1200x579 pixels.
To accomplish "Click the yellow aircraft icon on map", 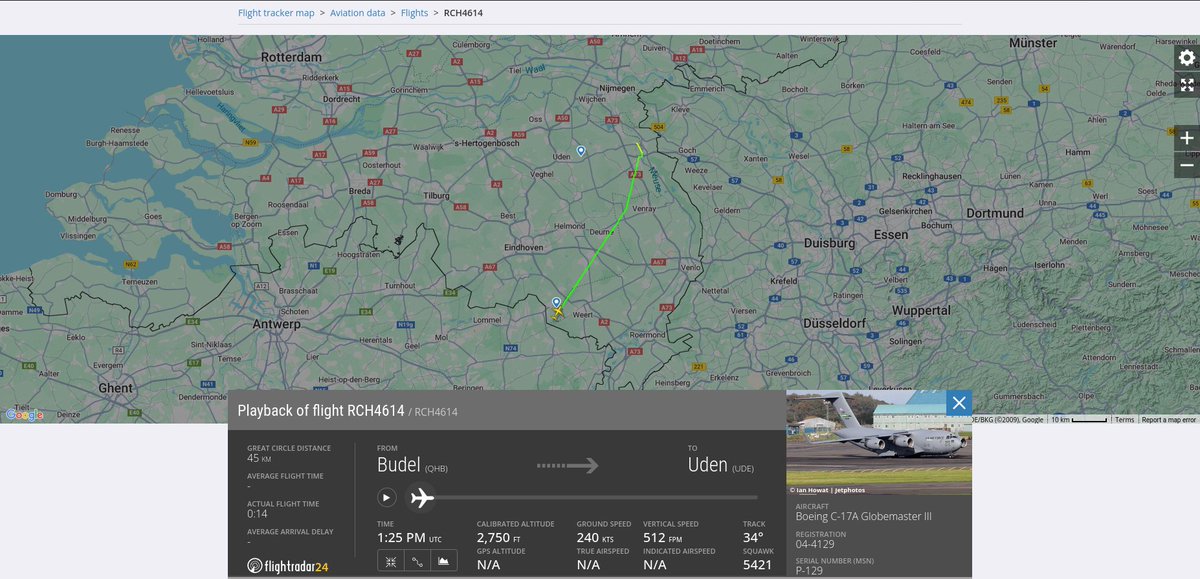I will pyautogui.click(x=557, y=312).
